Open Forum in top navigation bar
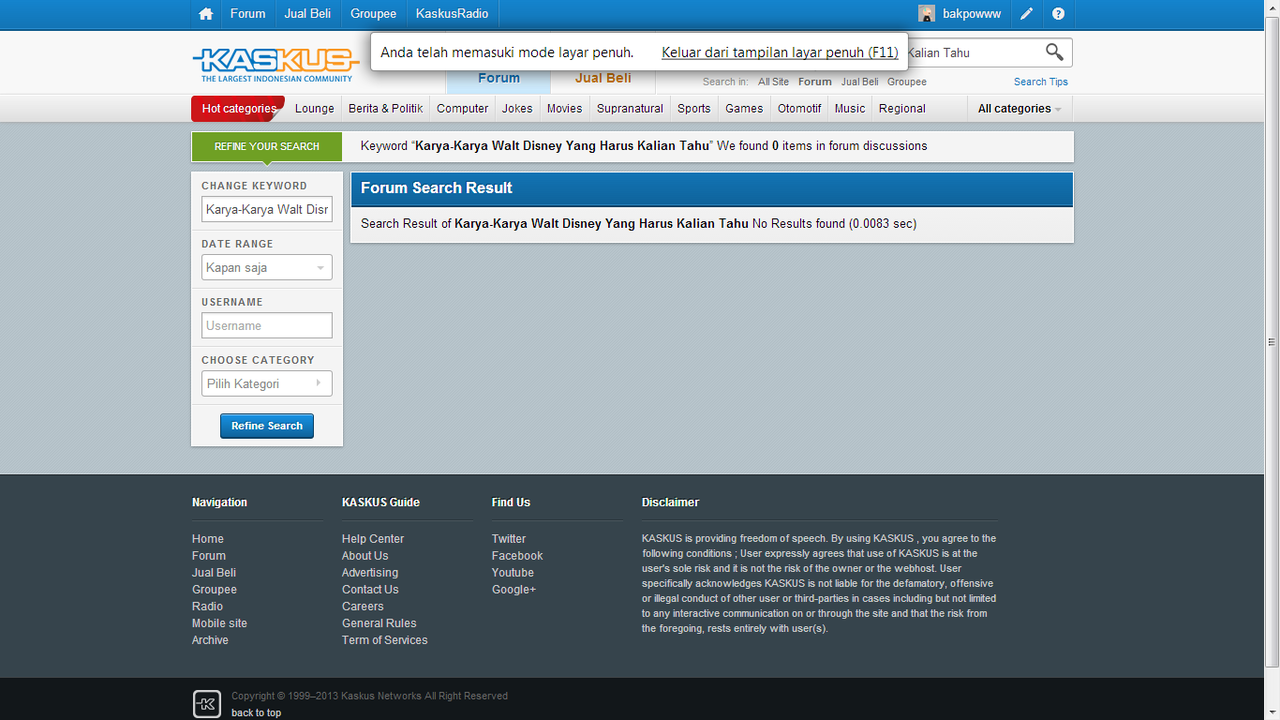The height and width of the screenshot is (720, 1280). (x=248, y=14)
